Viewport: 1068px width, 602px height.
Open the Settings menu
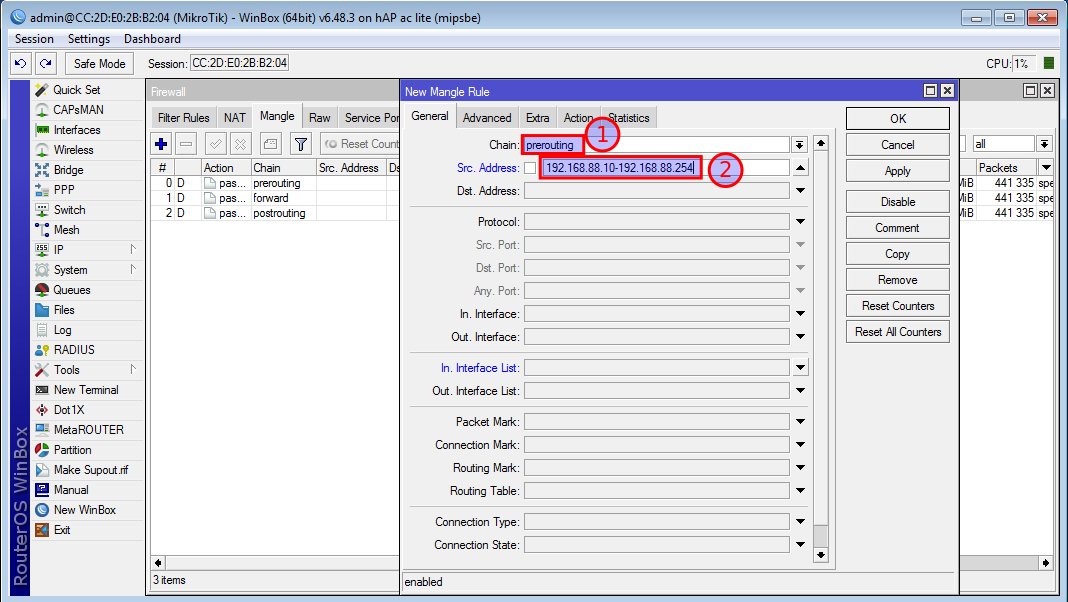[x=89, y=39]
